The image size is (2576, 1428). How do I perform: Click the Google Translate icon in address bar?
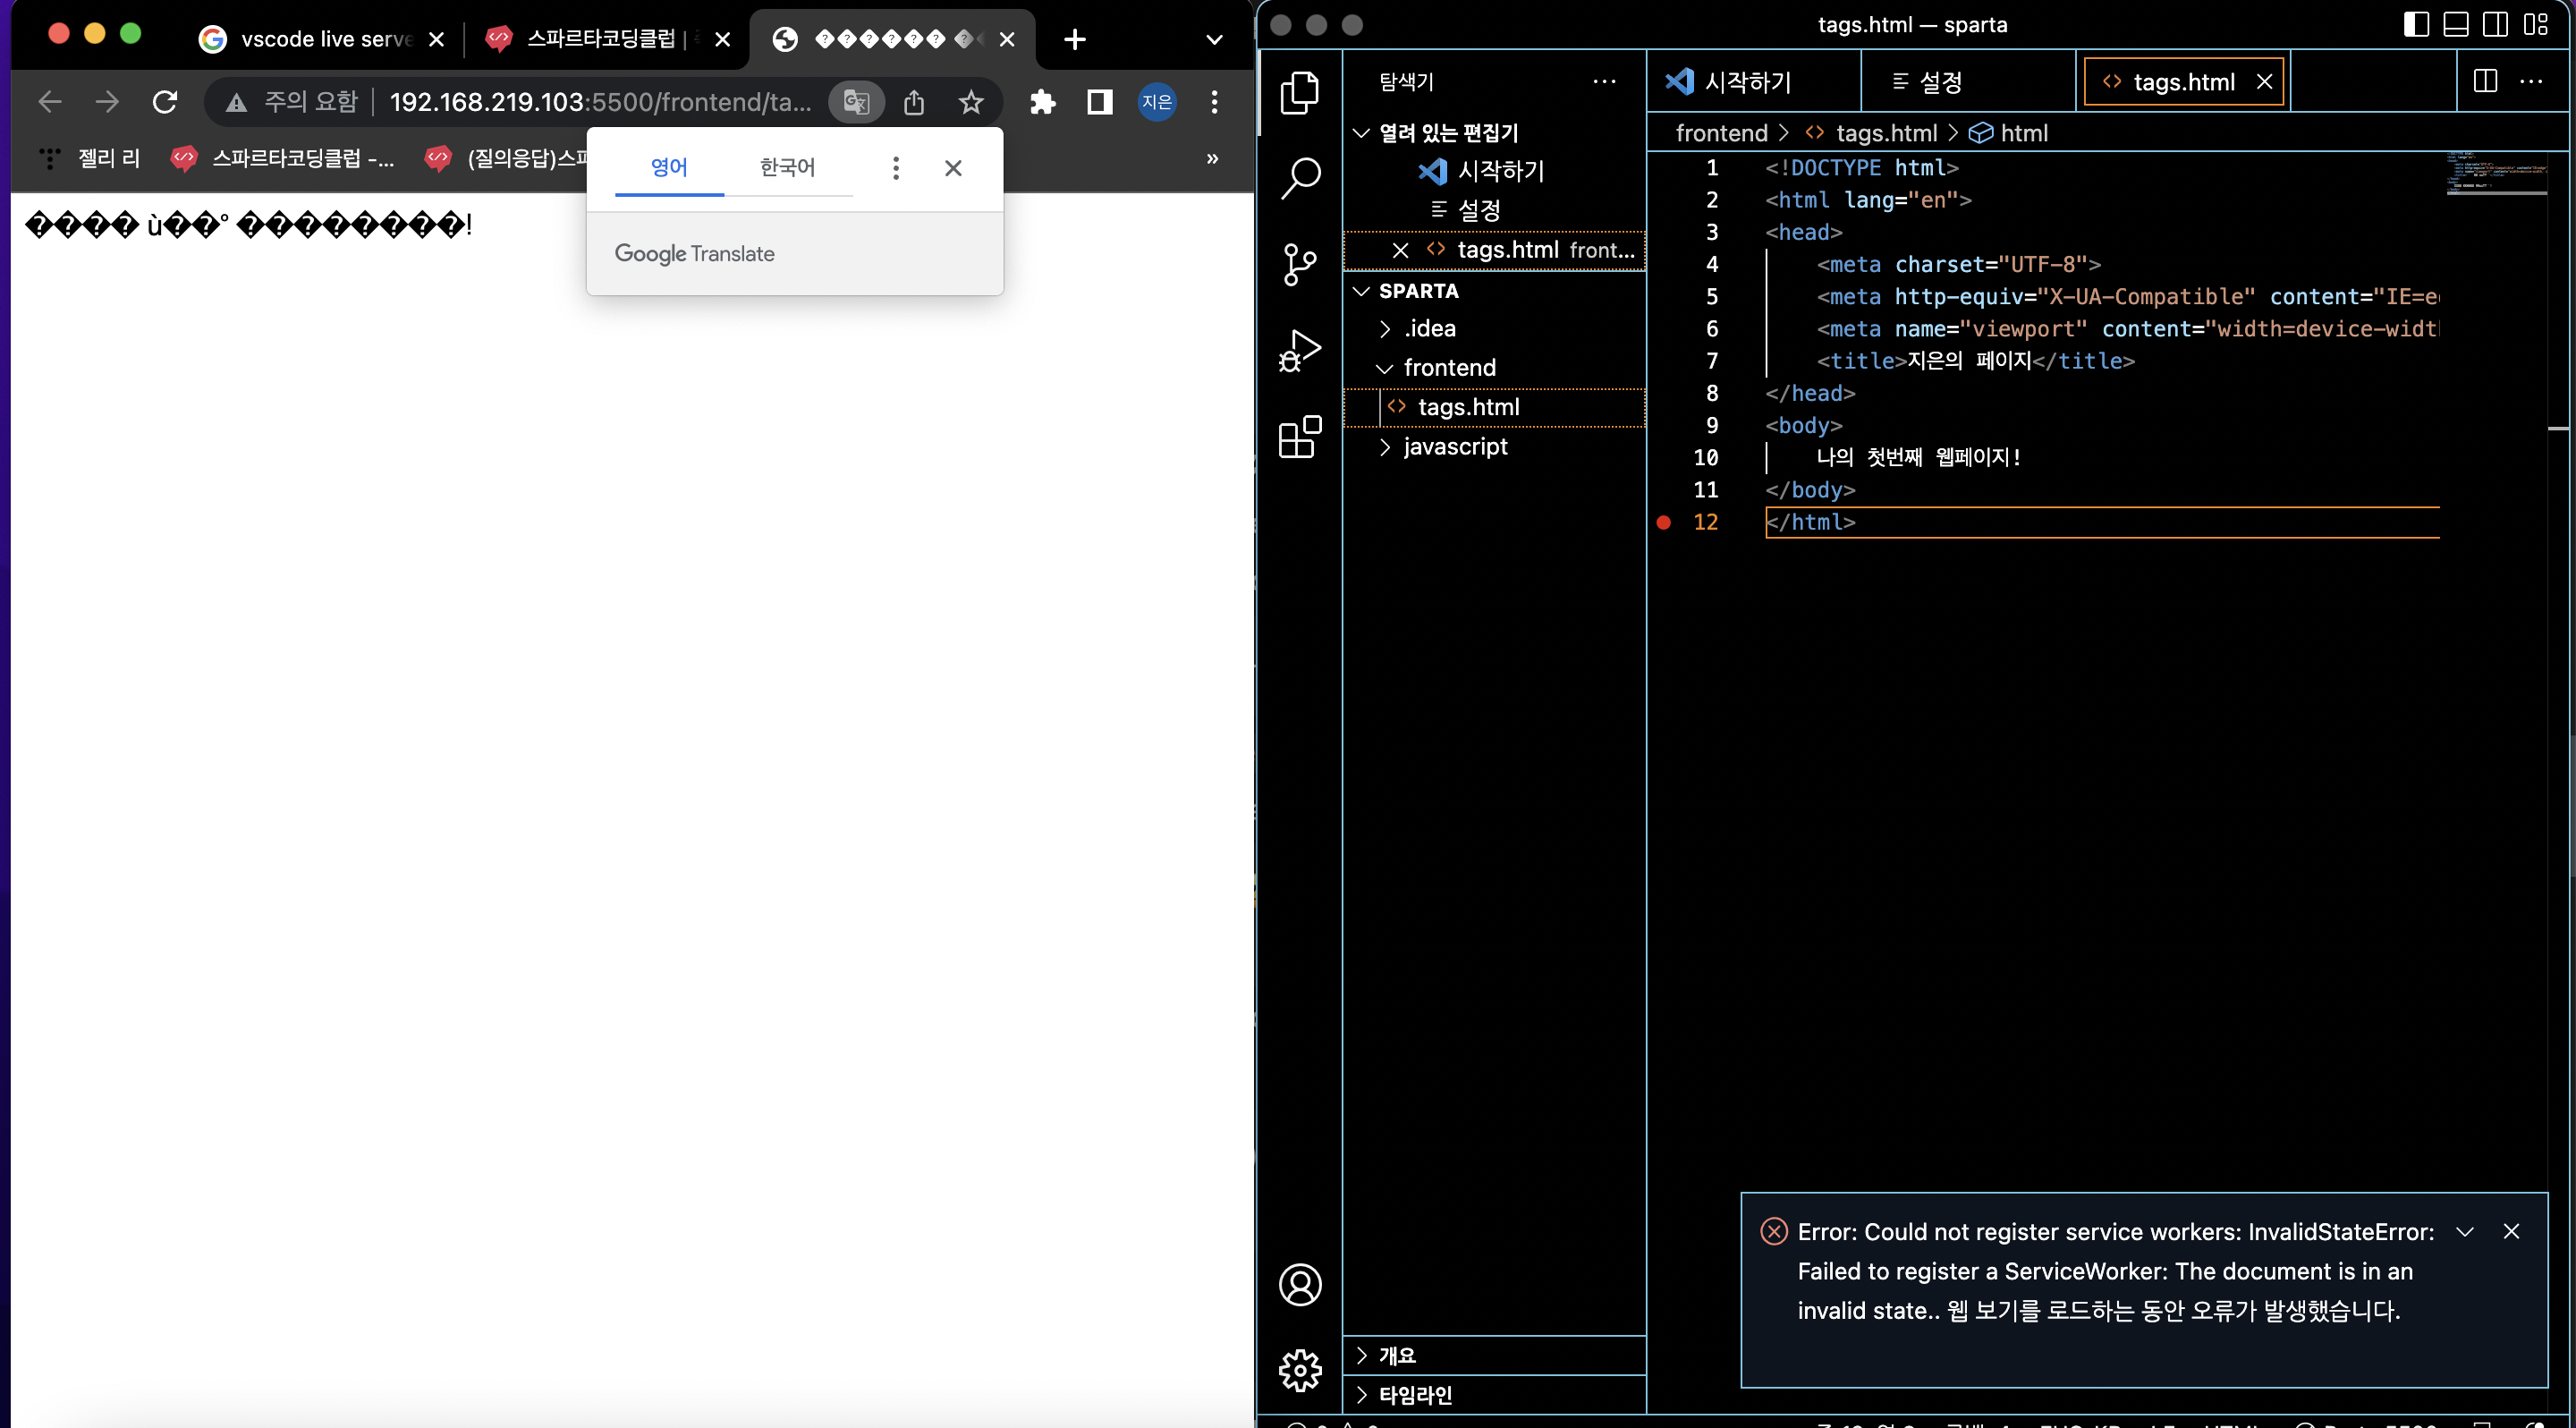click(857, 101)
